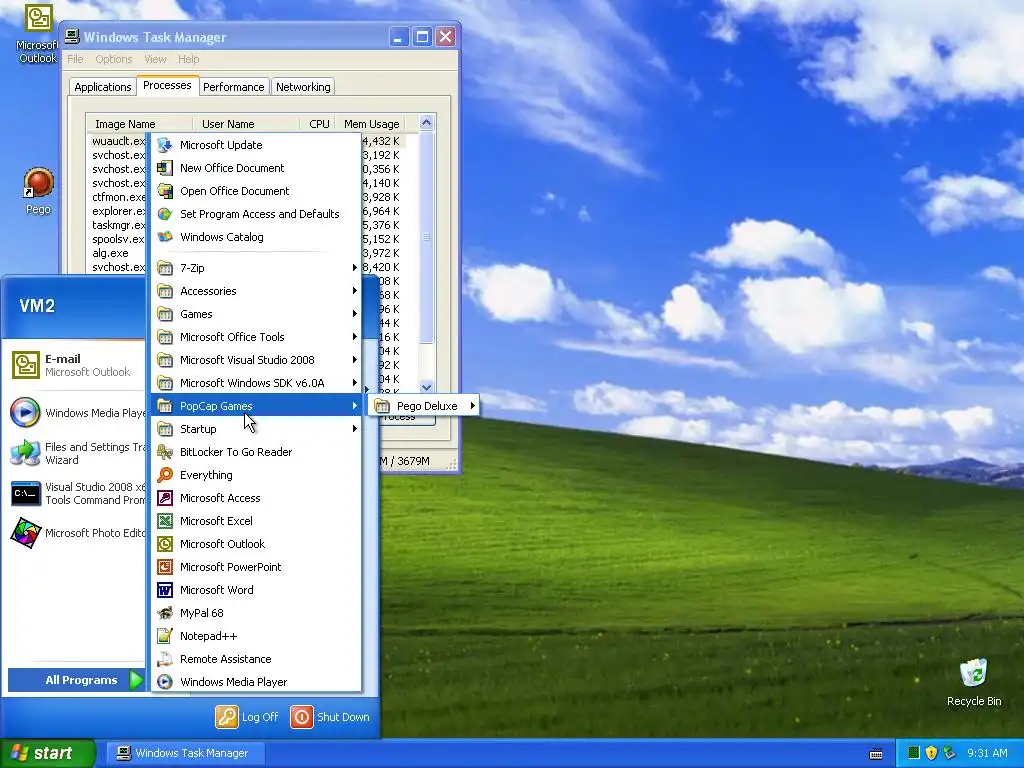Open Microsoft Access
Viewport: 1024px width, 768px height.
256,498
